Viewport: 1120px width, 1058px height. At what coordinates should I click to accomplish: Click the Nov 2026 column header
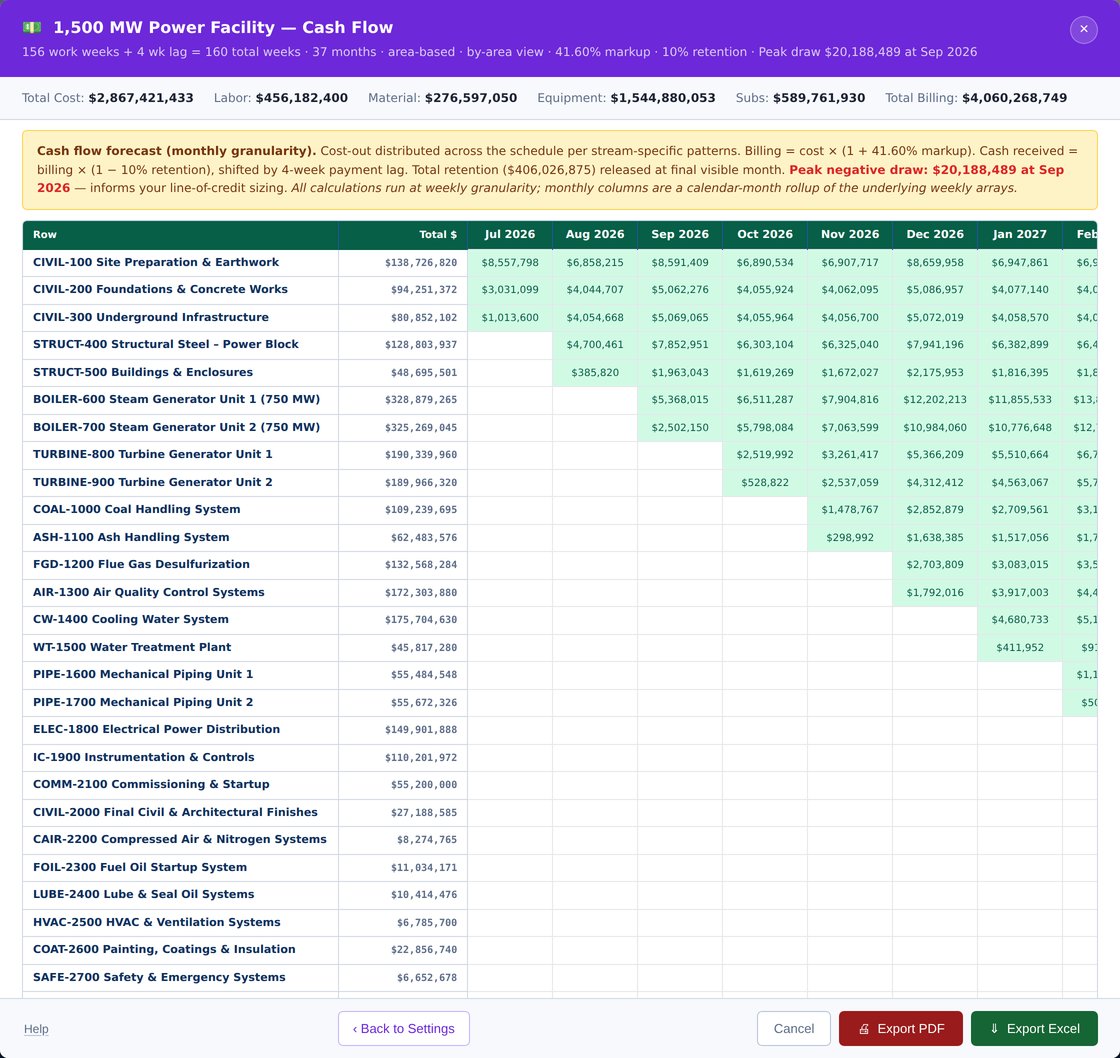(x=849, y=234)
